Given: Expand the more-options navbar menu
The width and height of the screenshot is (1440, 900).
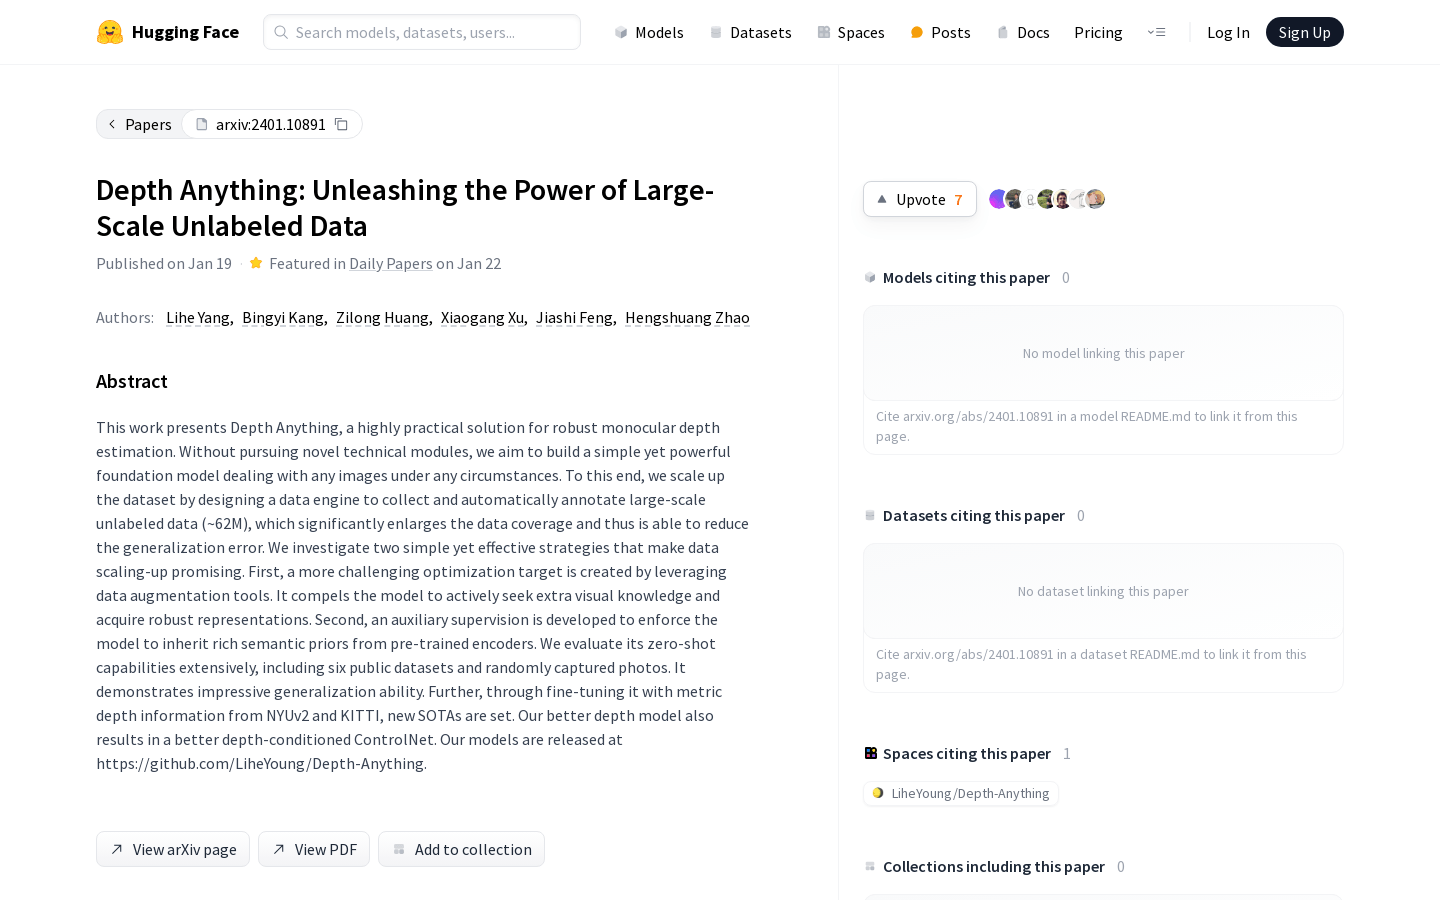Looking at the screenshot, I should (1156, 32).
